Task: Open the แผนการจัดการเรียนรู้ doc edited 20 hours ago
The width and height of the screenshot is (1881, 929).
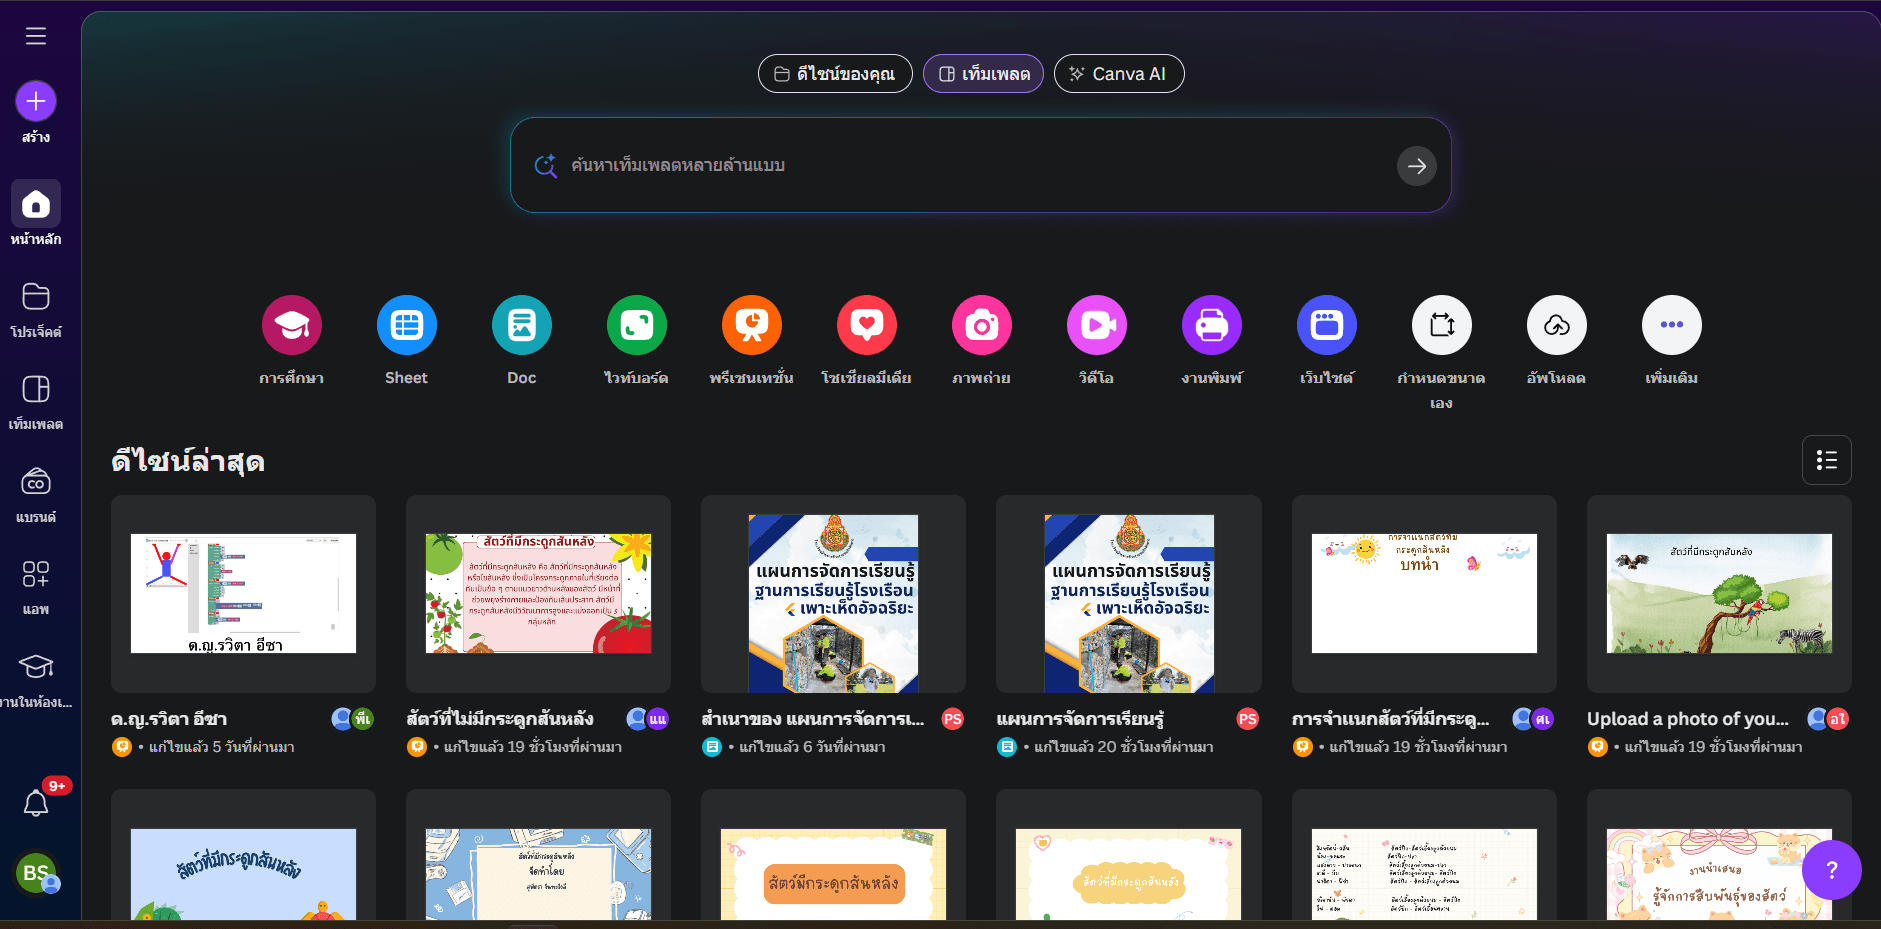Action: [x=1129, y=594]
